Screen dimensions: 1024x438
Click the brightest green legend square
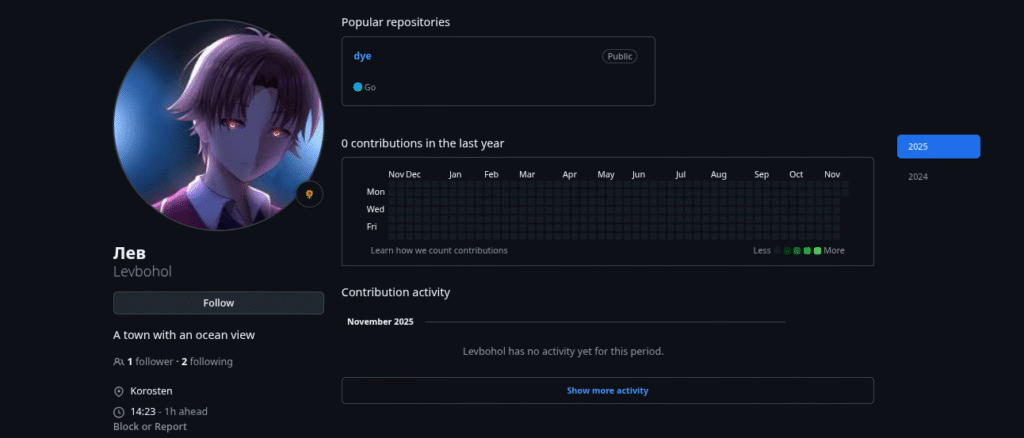click(x=818, y=250)
